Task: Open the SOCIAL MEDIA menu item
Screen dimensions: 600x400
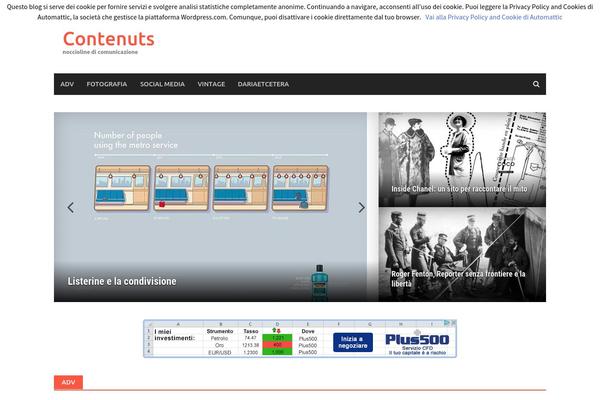Action: pos(162,84)
